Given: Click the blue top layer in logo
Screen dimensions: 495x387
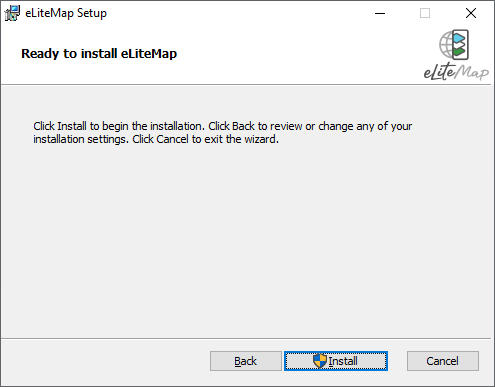Looking at the screenshot, I should 459,39.
